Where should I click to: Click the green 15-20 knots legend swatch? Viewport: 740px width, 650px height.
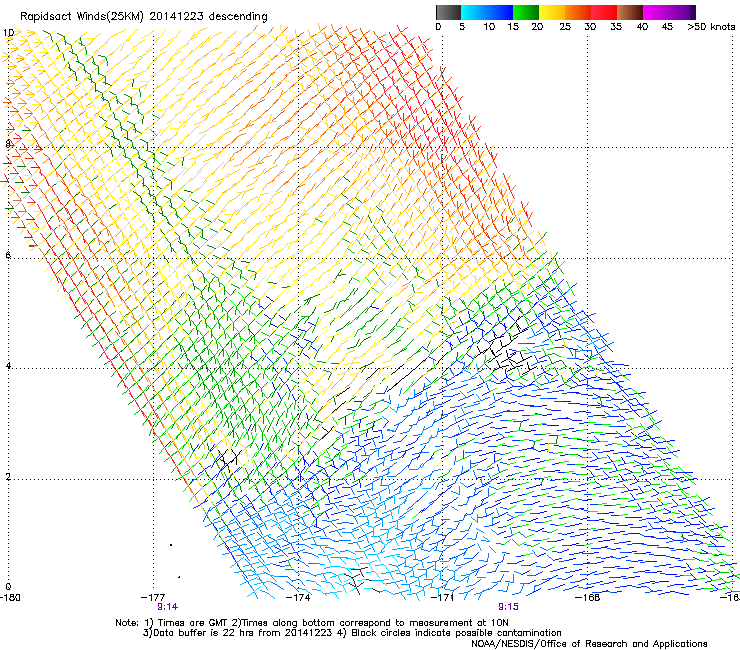[x=526, y=12]
